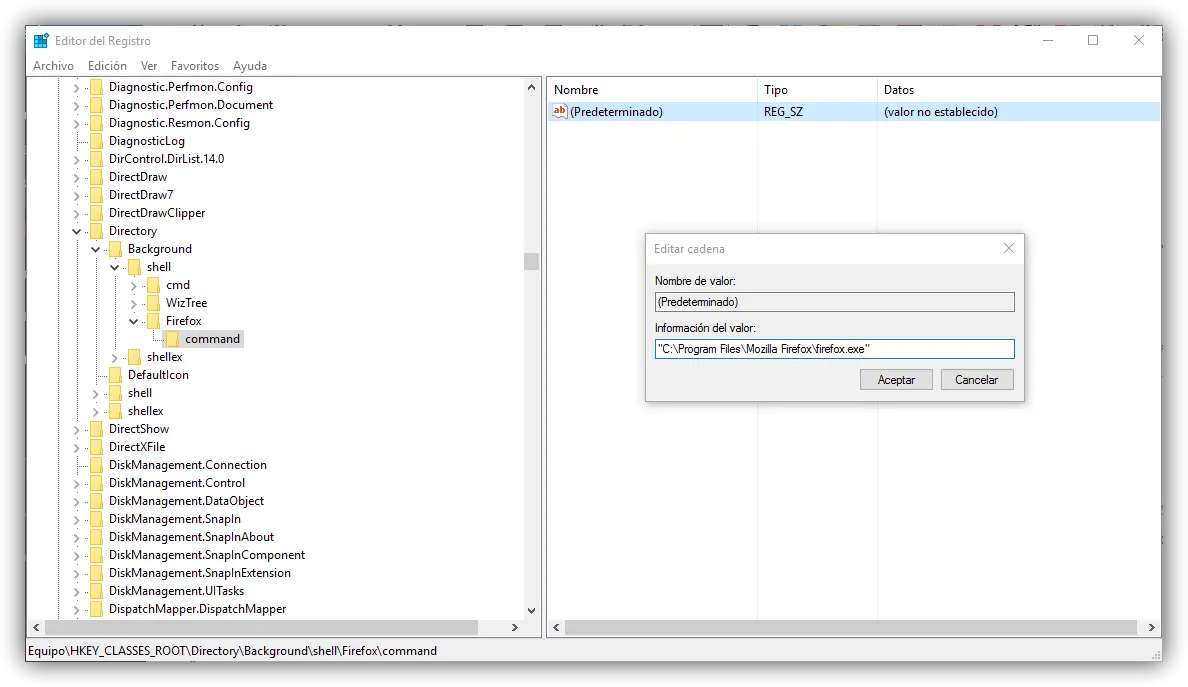Click the REG_SZ type cell
This screenshot has height=687, width=1188.
(783, 111)
